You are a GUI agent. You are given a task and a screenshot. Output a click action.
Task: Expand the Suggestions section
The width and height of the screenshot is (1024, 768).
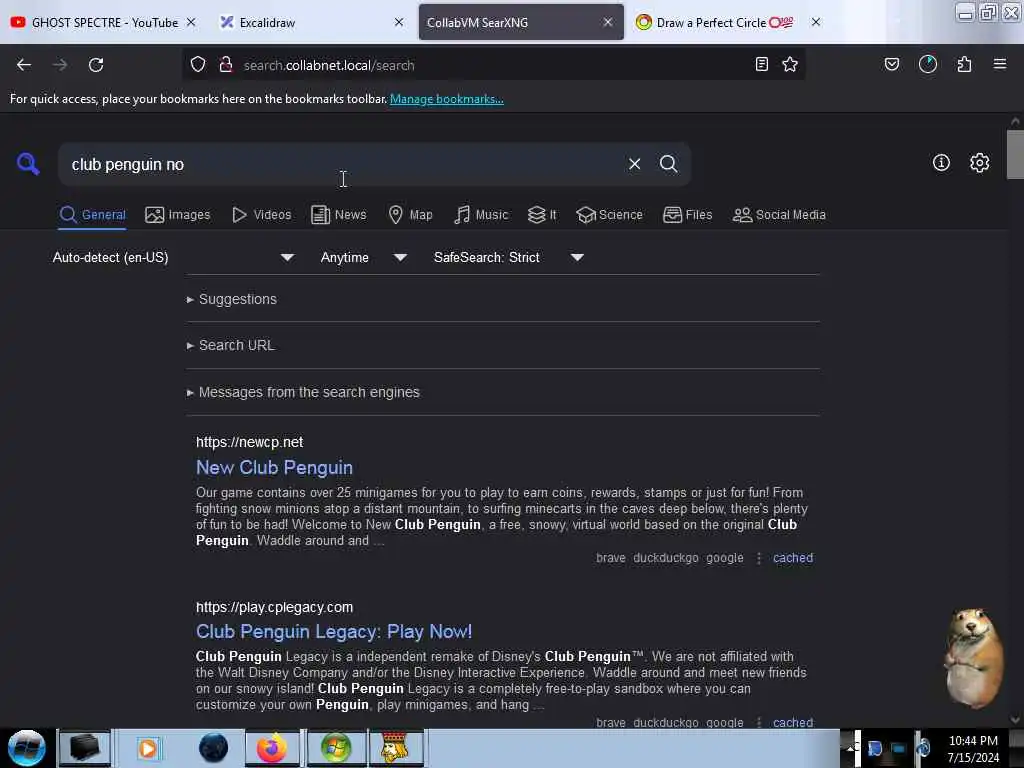coord(232,299)
